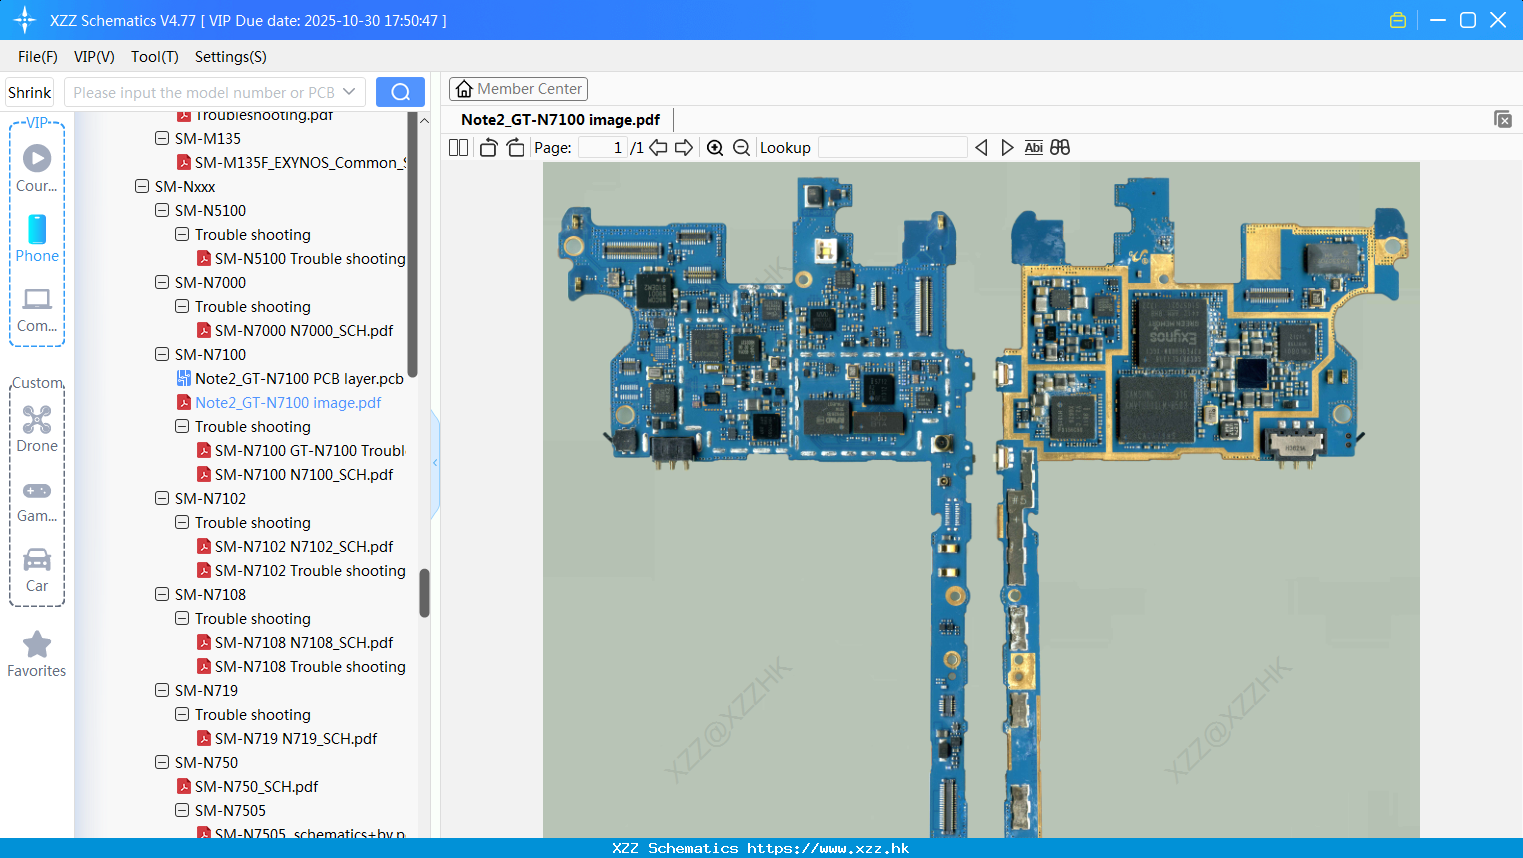Select the Computer category icon
Image resolution: width=1523 pixels, height=858 pixels.
pyautogui.click(x=37, y=299)
